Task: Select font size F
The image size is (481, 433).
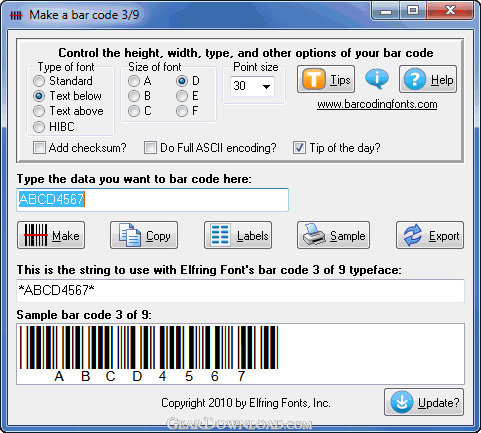Action: [182, 111]
